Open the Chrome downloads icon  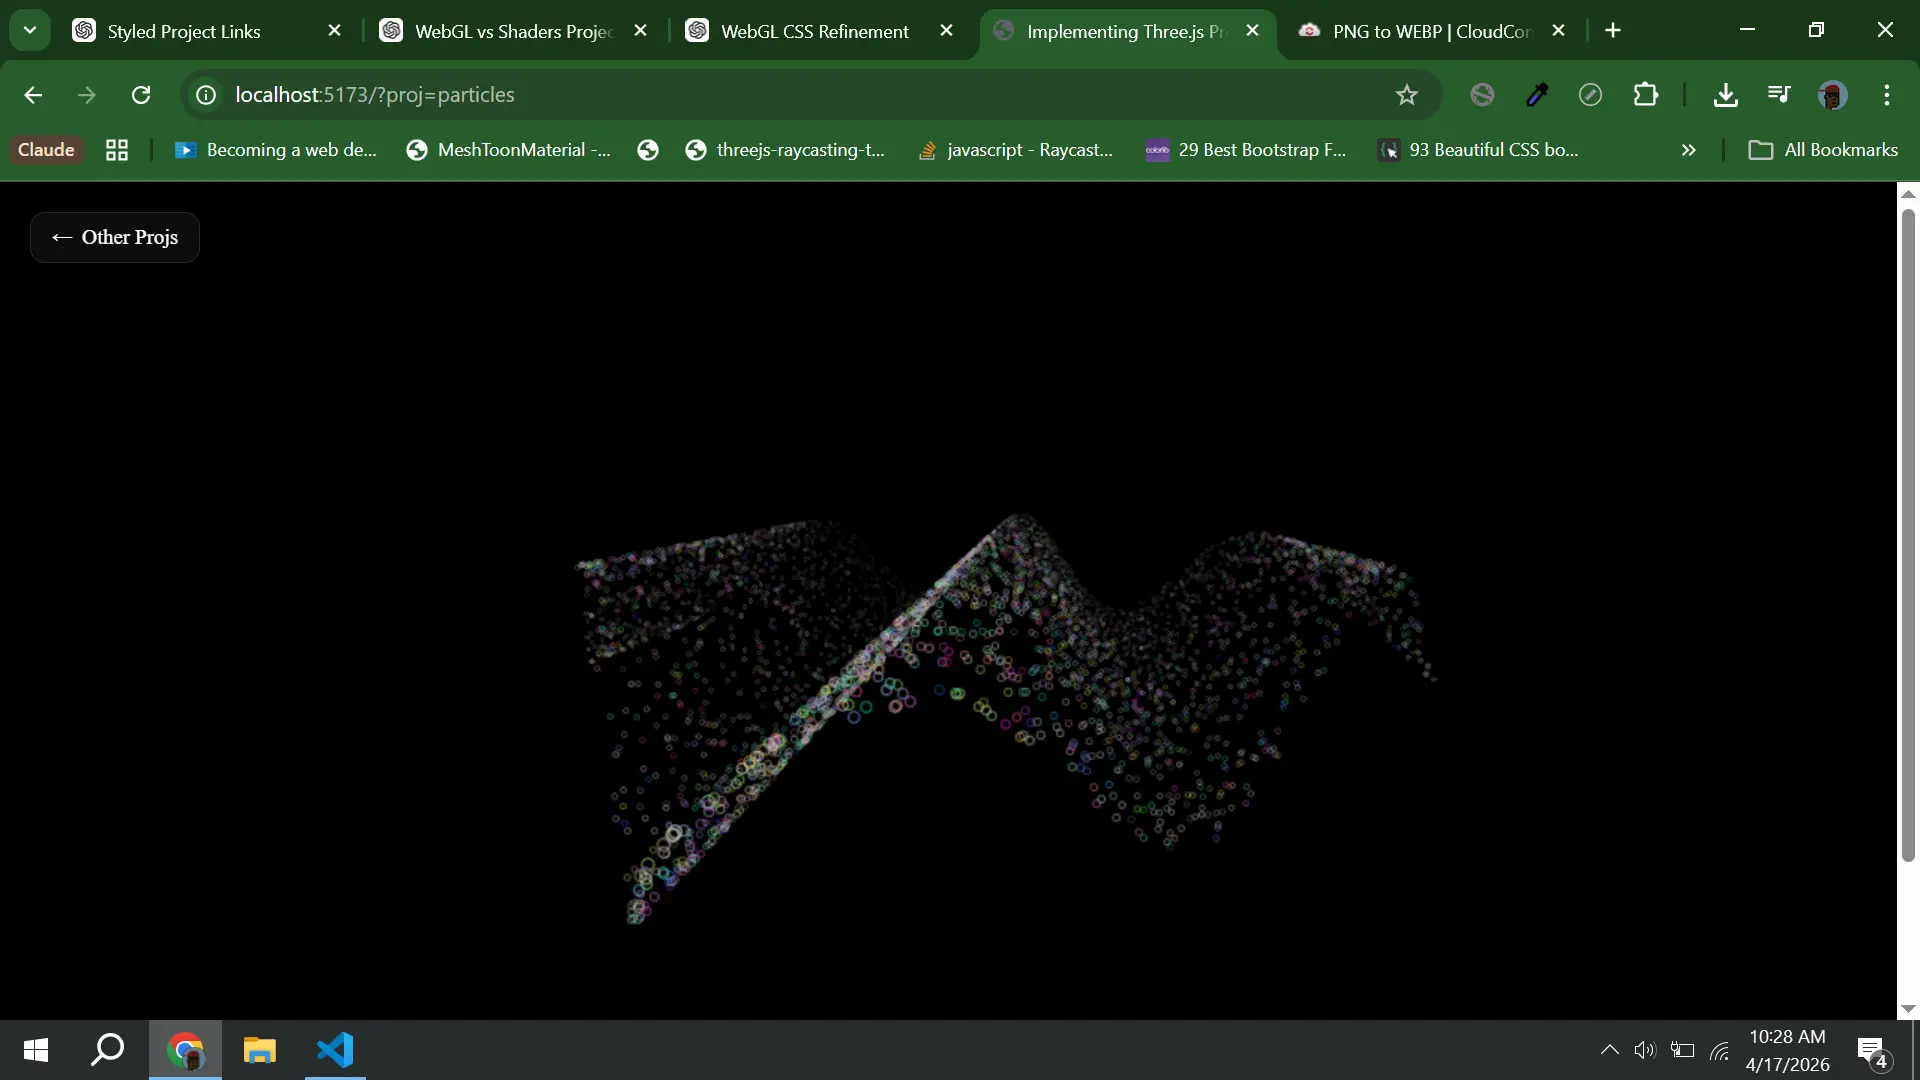point(1725,95)
